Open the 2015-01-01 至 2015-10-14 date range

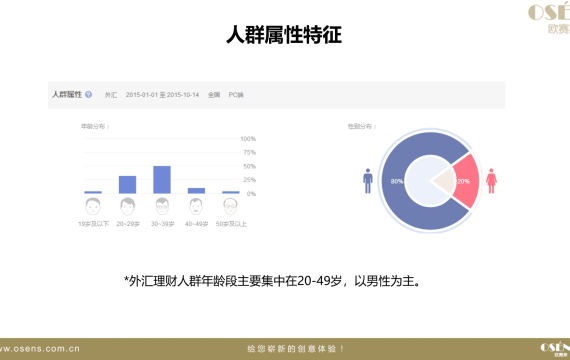162,95
